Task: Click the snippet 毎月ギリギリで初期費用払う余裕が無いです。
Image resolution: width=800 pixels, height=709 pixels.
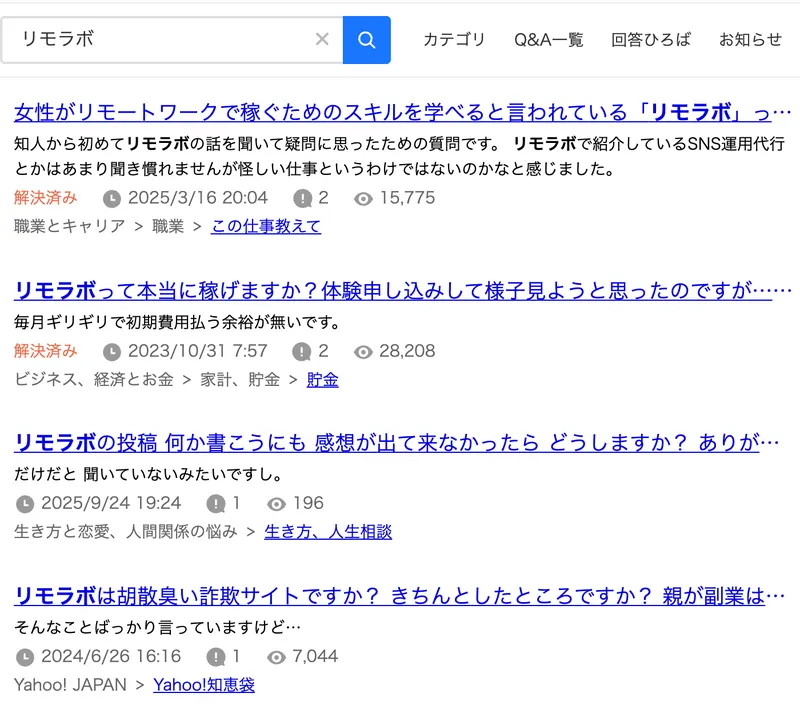Action: click(x=177, y=322)
